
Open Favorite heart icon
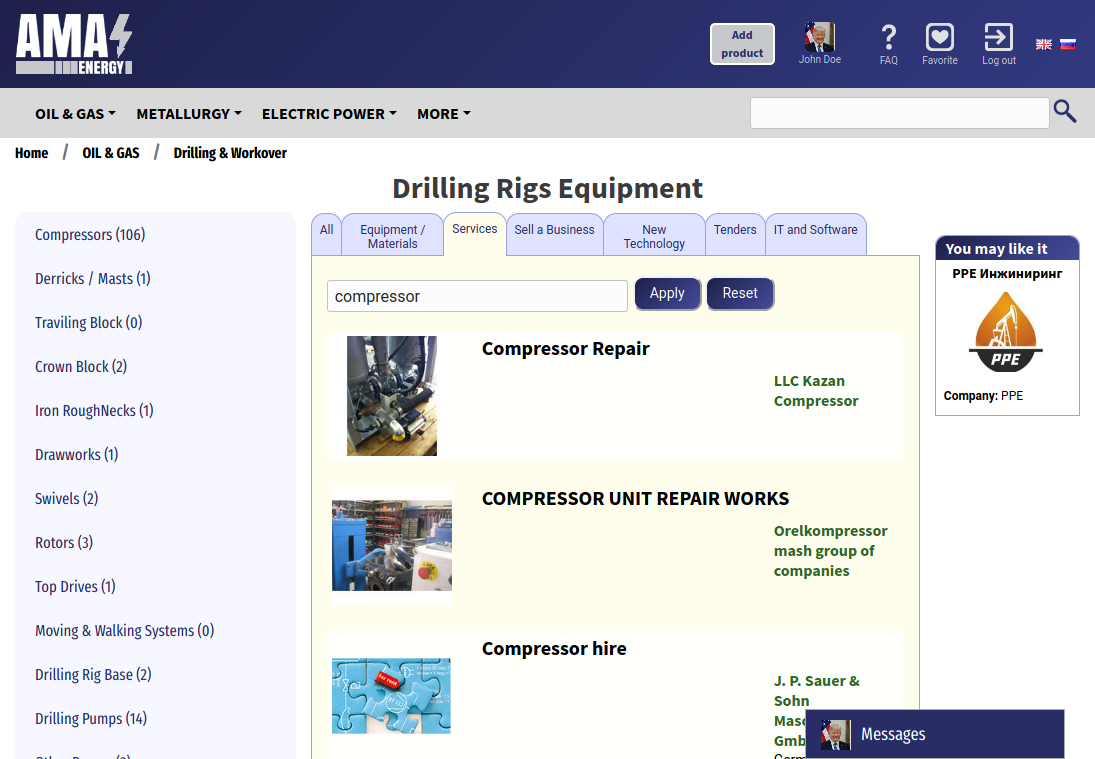[x=939, y=38]
